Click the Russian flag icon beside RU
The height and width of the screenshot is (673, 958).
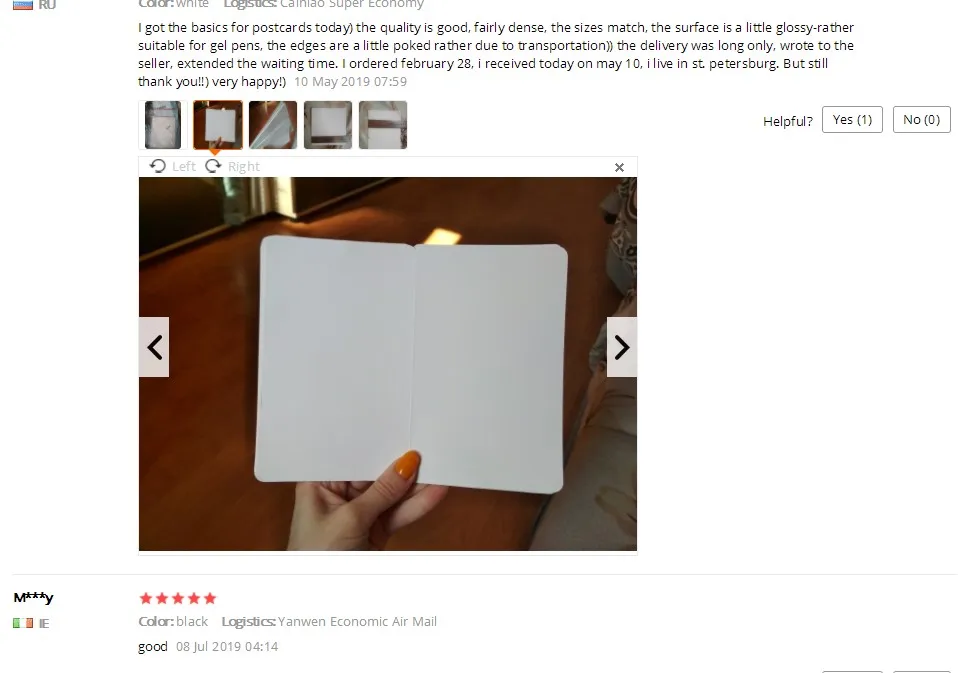(23, 5)
